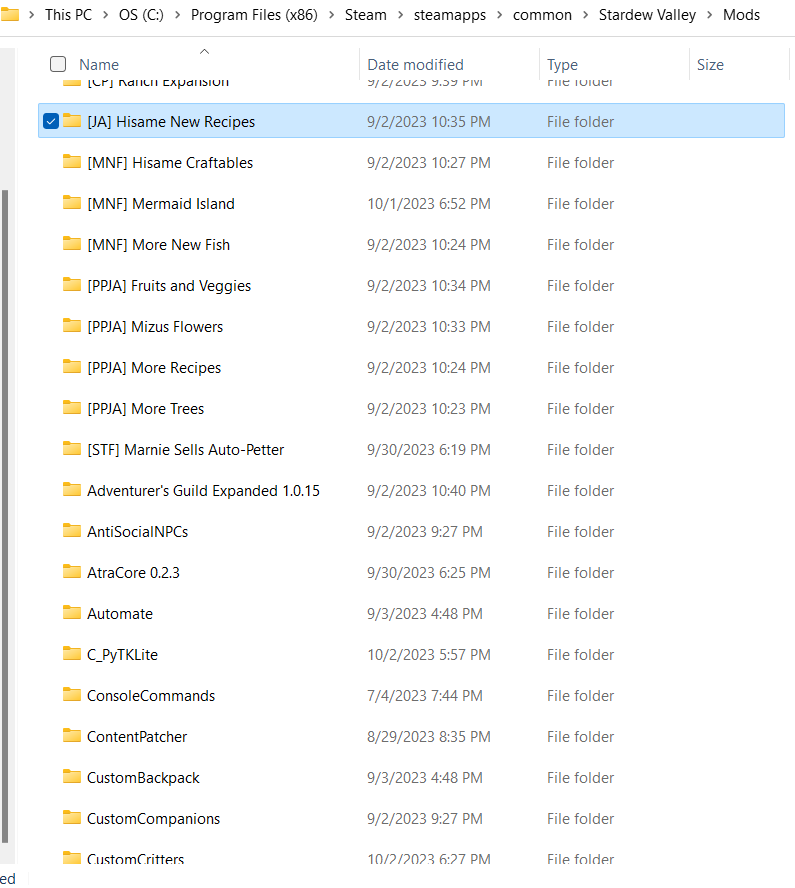Click the 9/30/2023 6:25 PM date cell
795x888 pixels.
point(429,573)
